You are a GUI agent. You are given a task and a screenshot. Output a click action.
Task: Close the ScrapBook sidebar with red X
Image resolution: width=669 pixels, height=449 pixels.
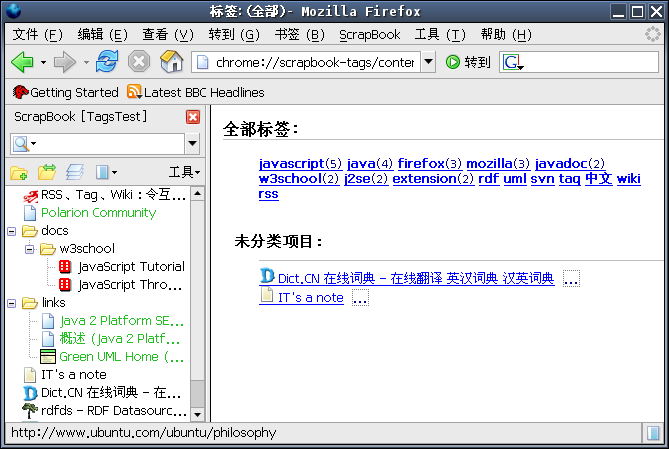pos(193,117)
